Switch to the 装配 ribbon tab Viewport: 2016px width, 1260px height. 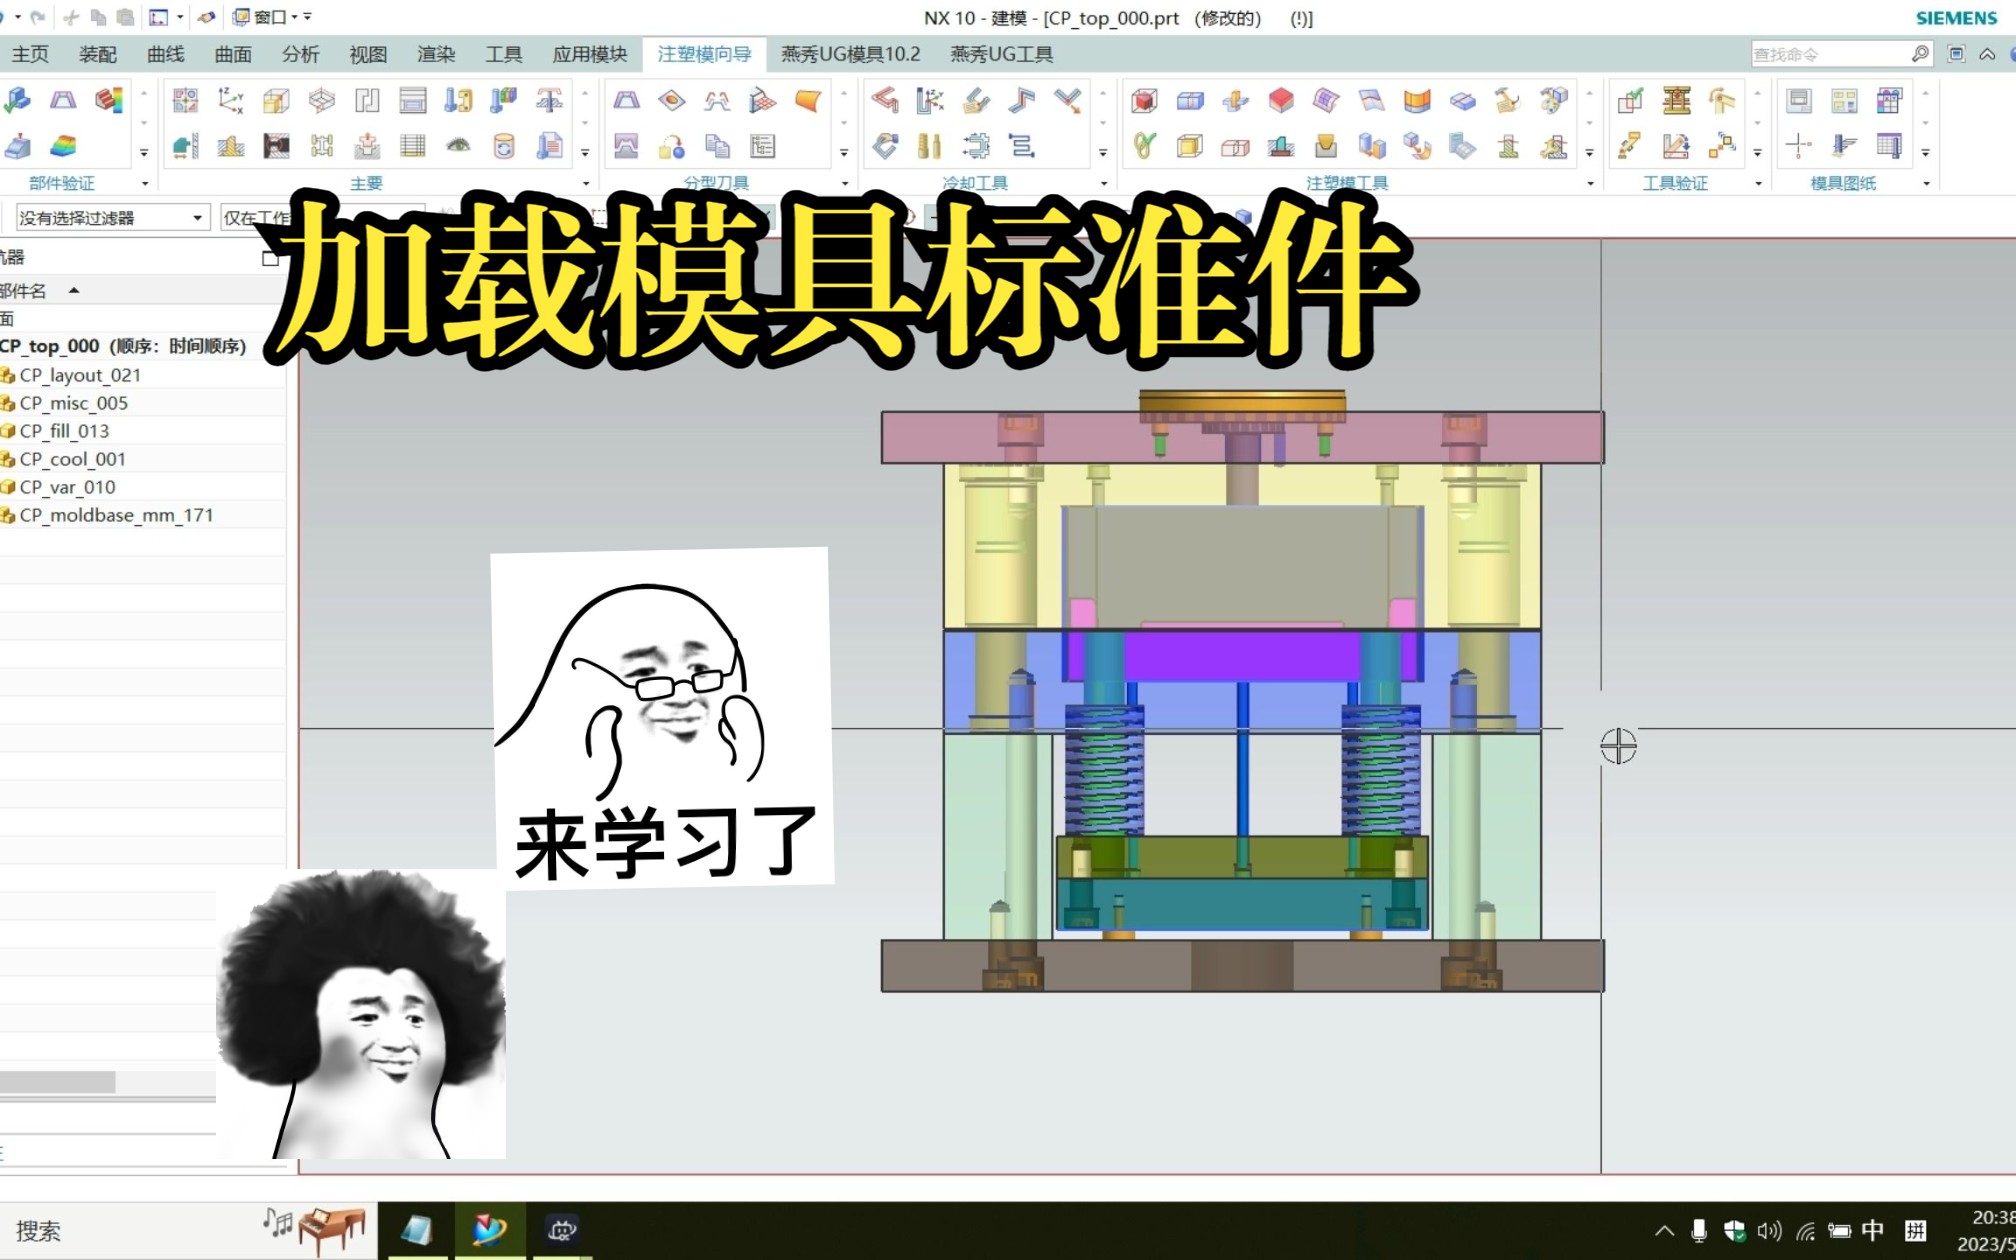98,54
